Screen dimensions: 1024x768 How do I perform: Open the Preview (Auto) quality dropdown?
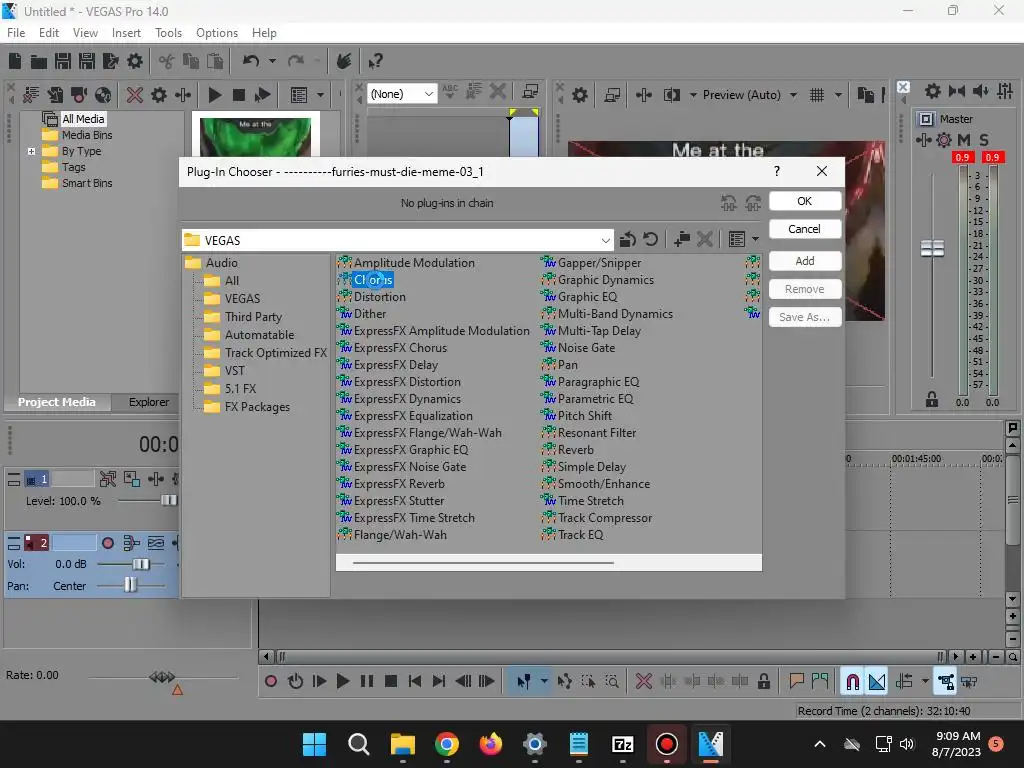click(x=793, y=95)
